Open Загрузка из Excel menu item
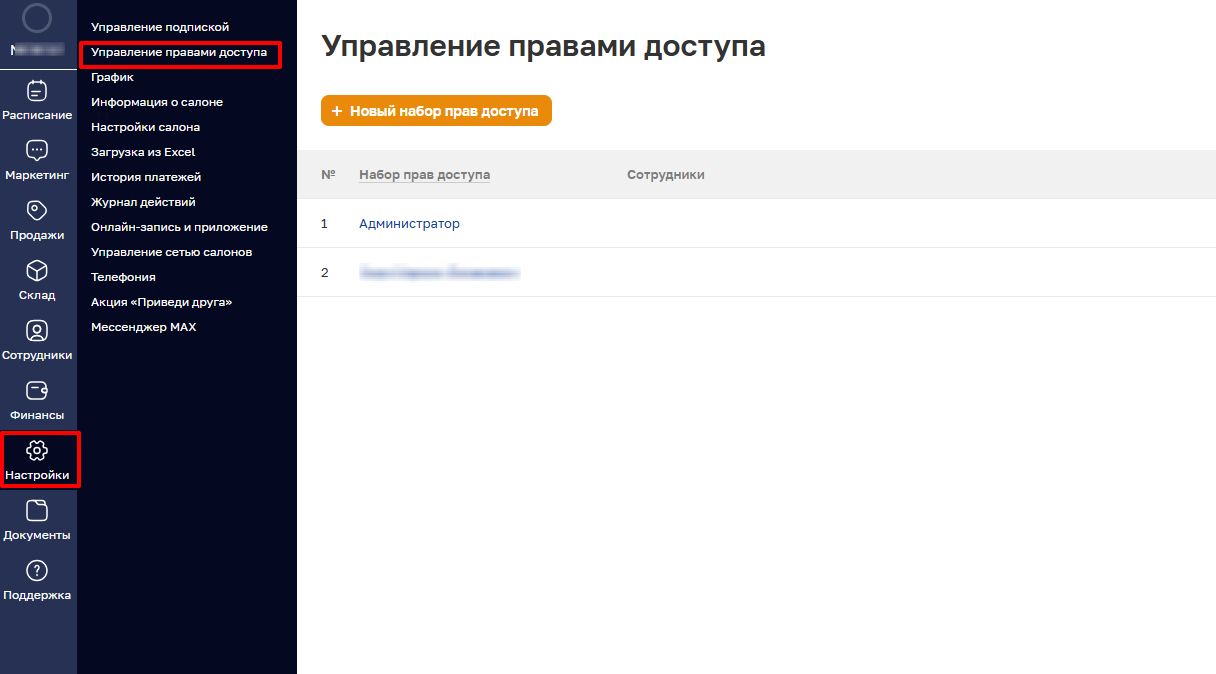Image resolution: width=1216 pixels, height=674 pixels. click(143, 152)
